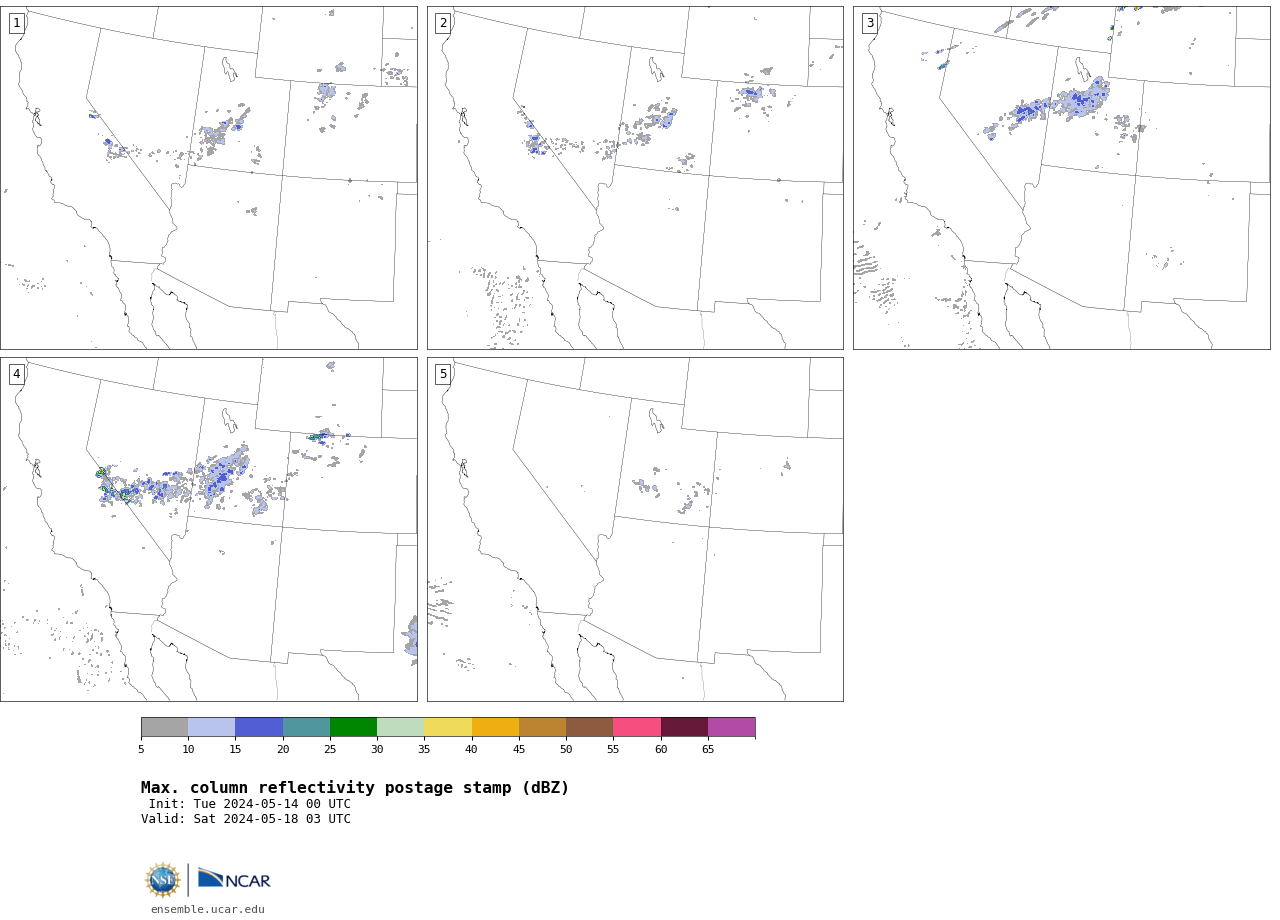Screen dimensions: 1280x920
Task: Click the NCAR logo
Action: click(x=234, y=879)
